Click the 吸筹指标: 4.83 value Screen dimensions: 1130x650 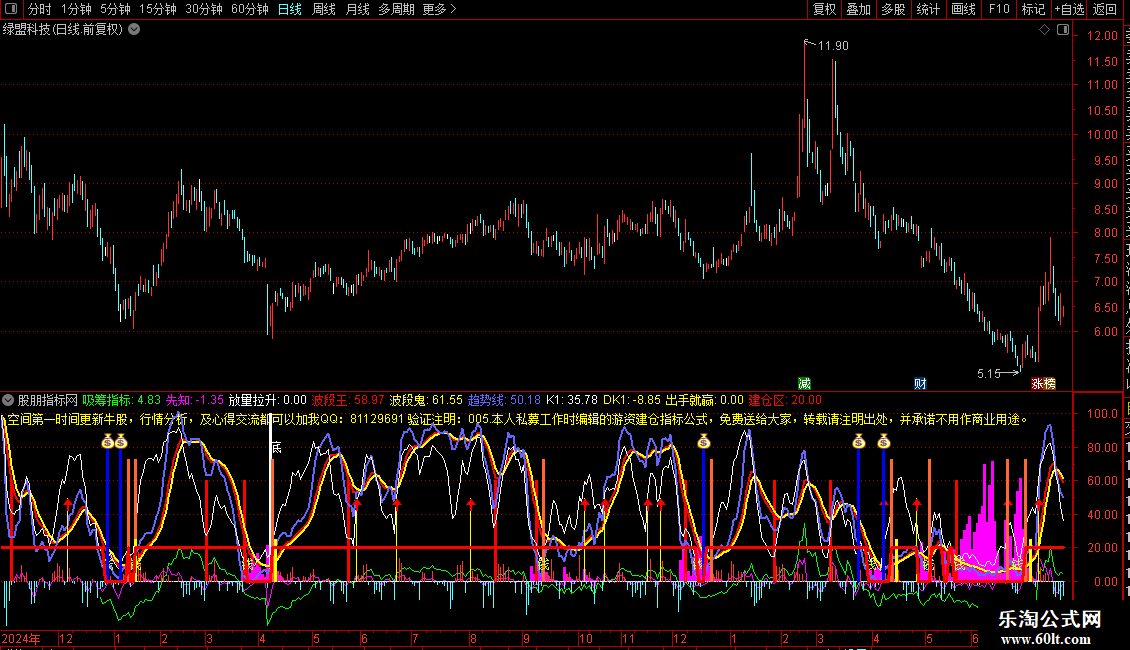click(x=122, y=400)
